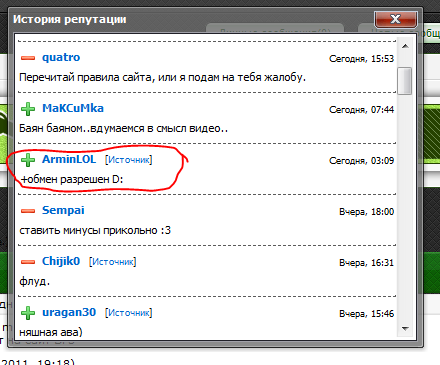This screenshot has height=365, width=440.
Task: Follow the [Источник] link next to uragan30
Action: [129, 313]
